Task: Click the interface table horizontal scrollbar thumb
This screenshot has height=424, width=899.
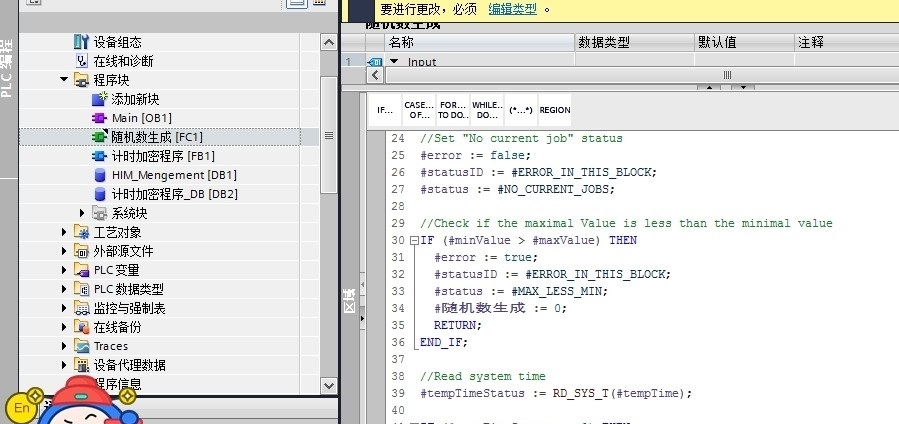Action: tap(726, 75)
